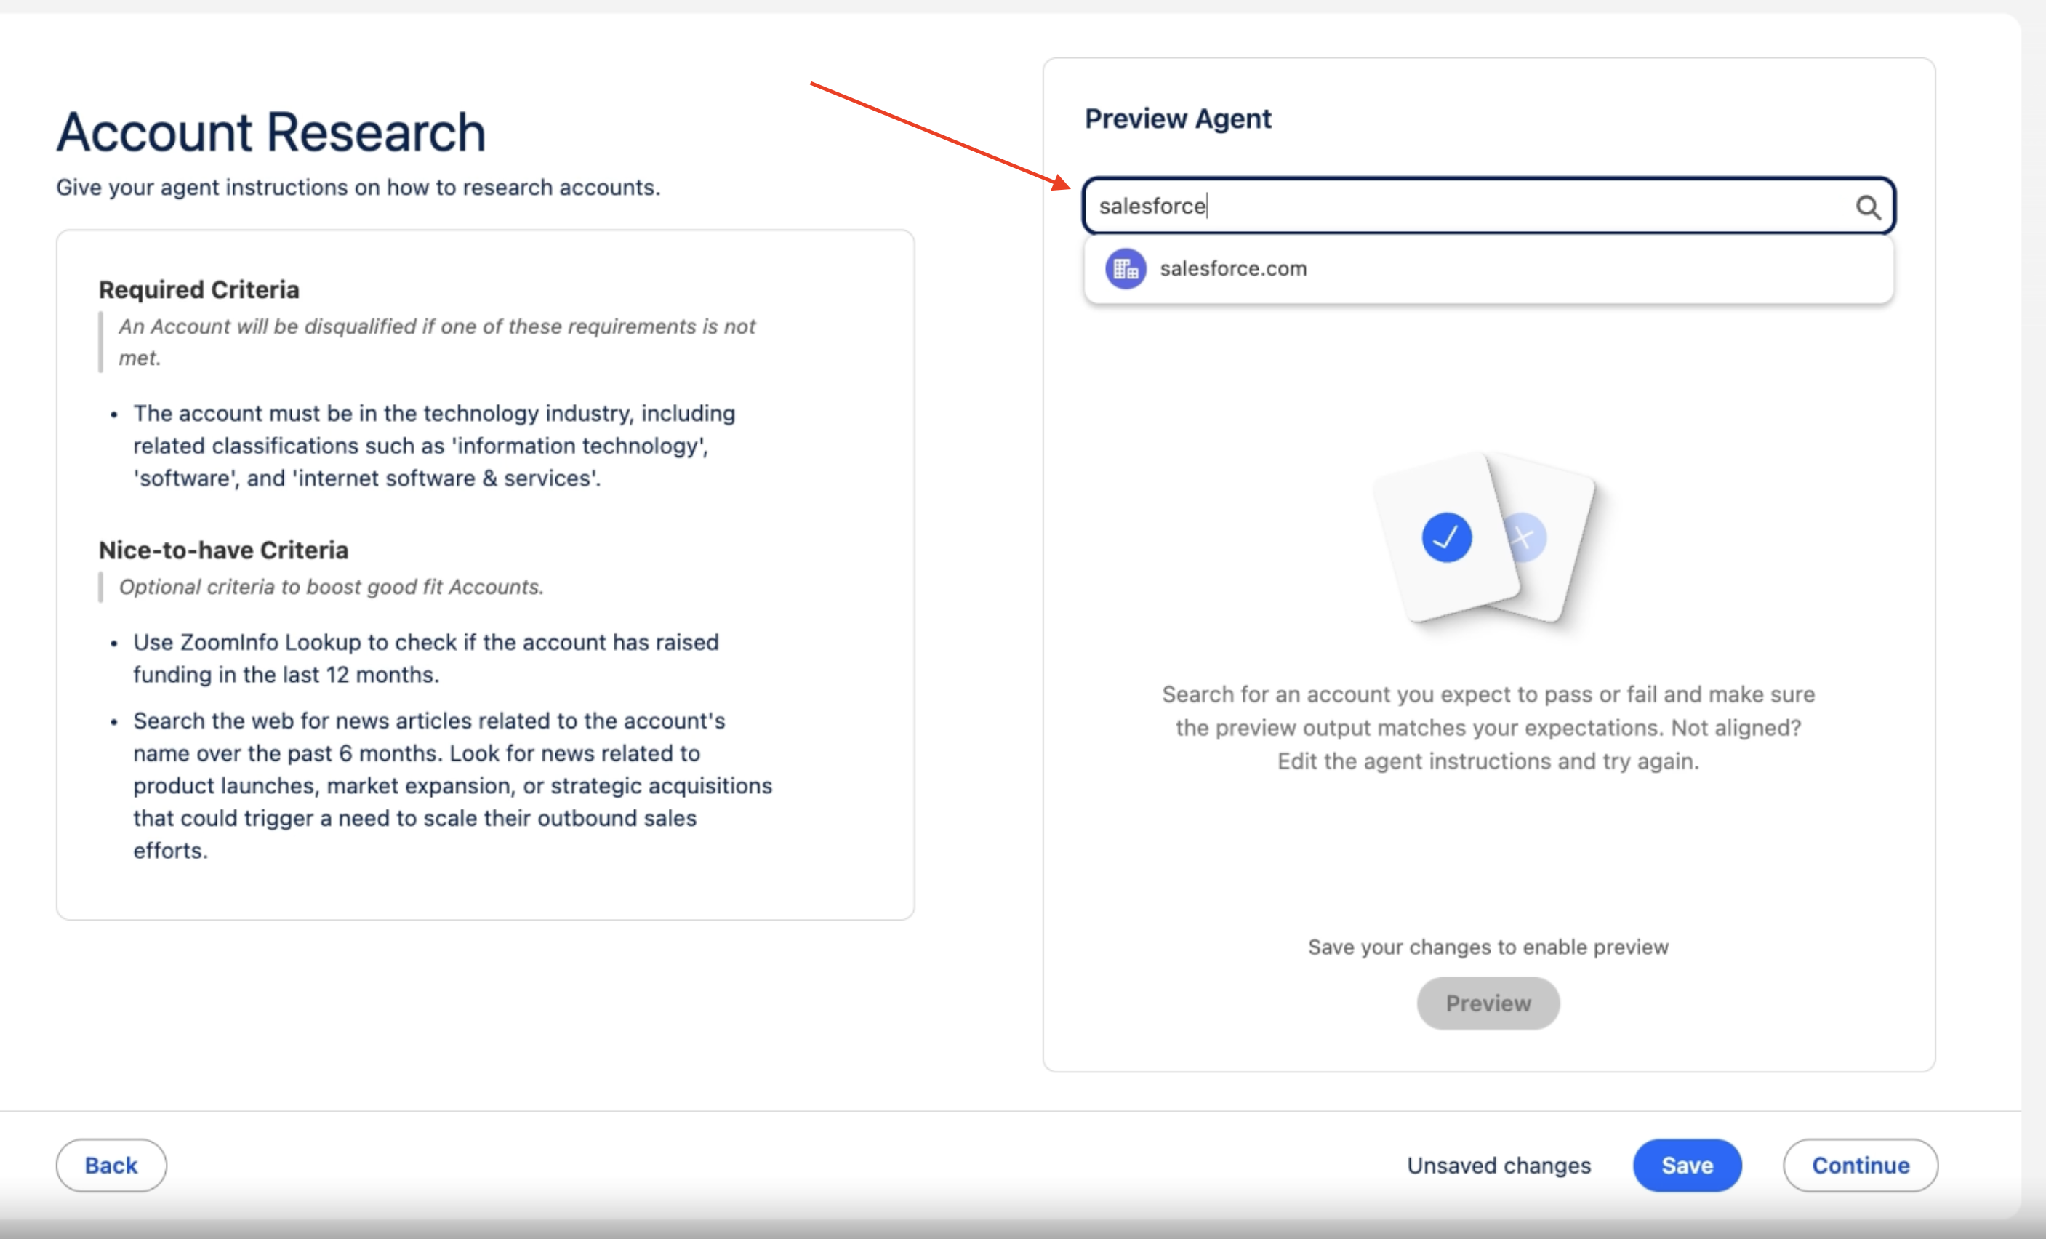The height and width of the screenshot is (1239, 2046).
Task: Click the 'Search for an account you expect' text
Action: [x=1488, y=727]
